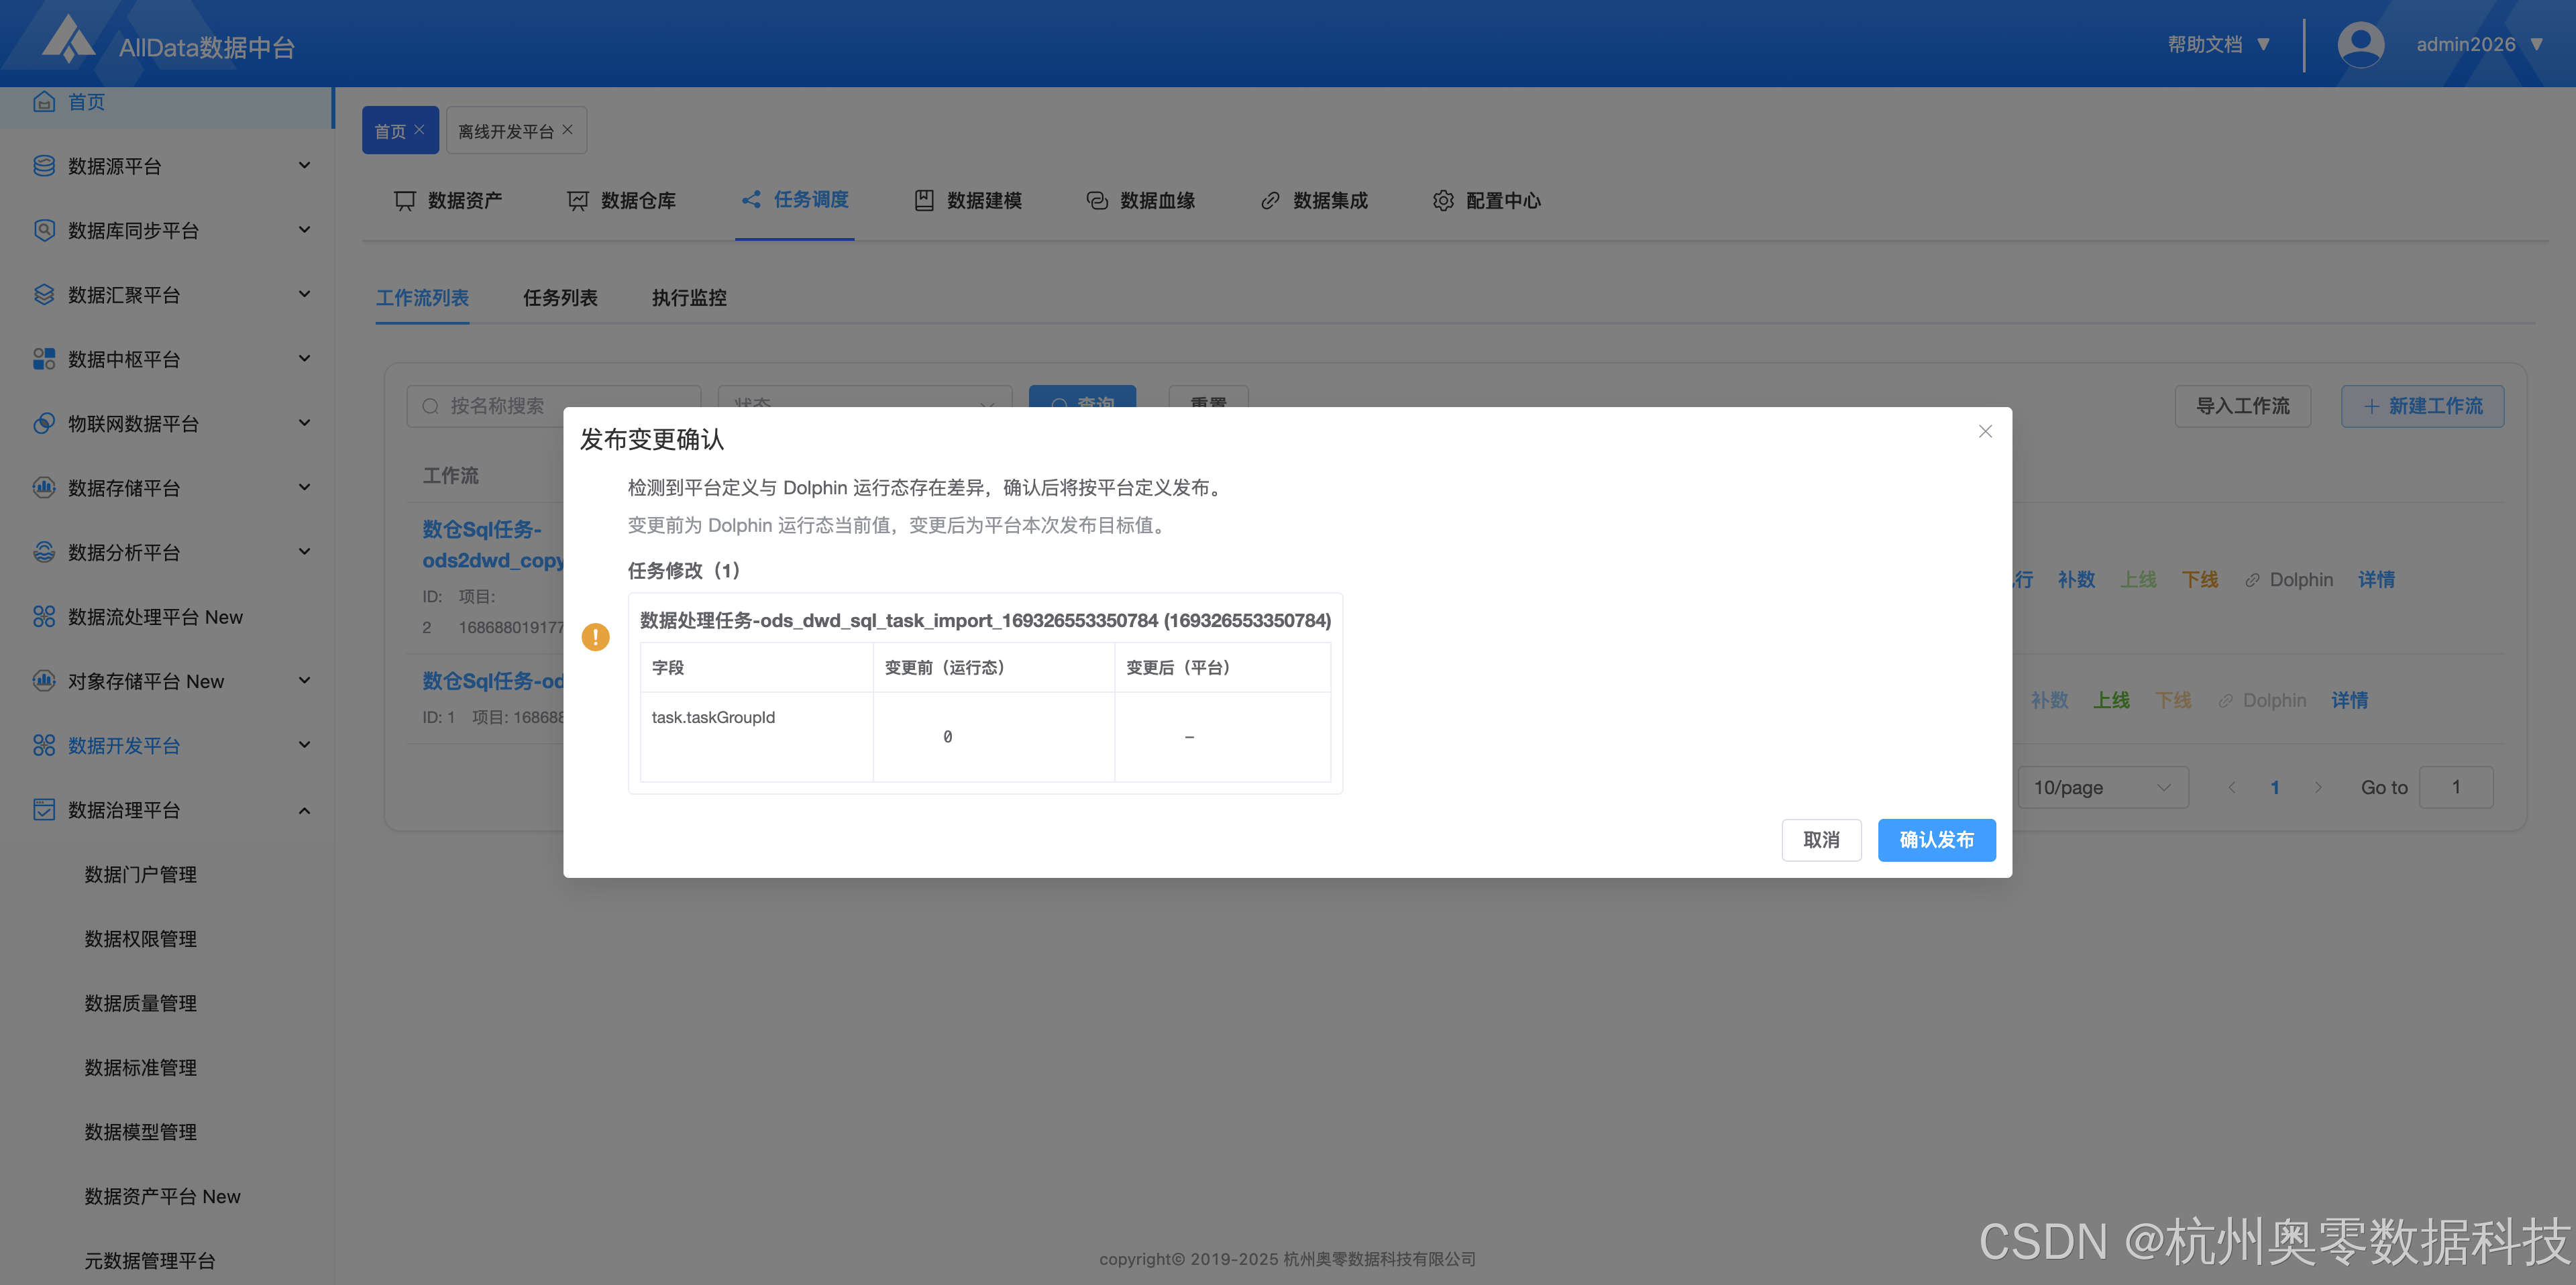Open 数据质量管理 in sidebar
The height and width of the screenshot is (1285, 2576).
[x=141, y=1003]
